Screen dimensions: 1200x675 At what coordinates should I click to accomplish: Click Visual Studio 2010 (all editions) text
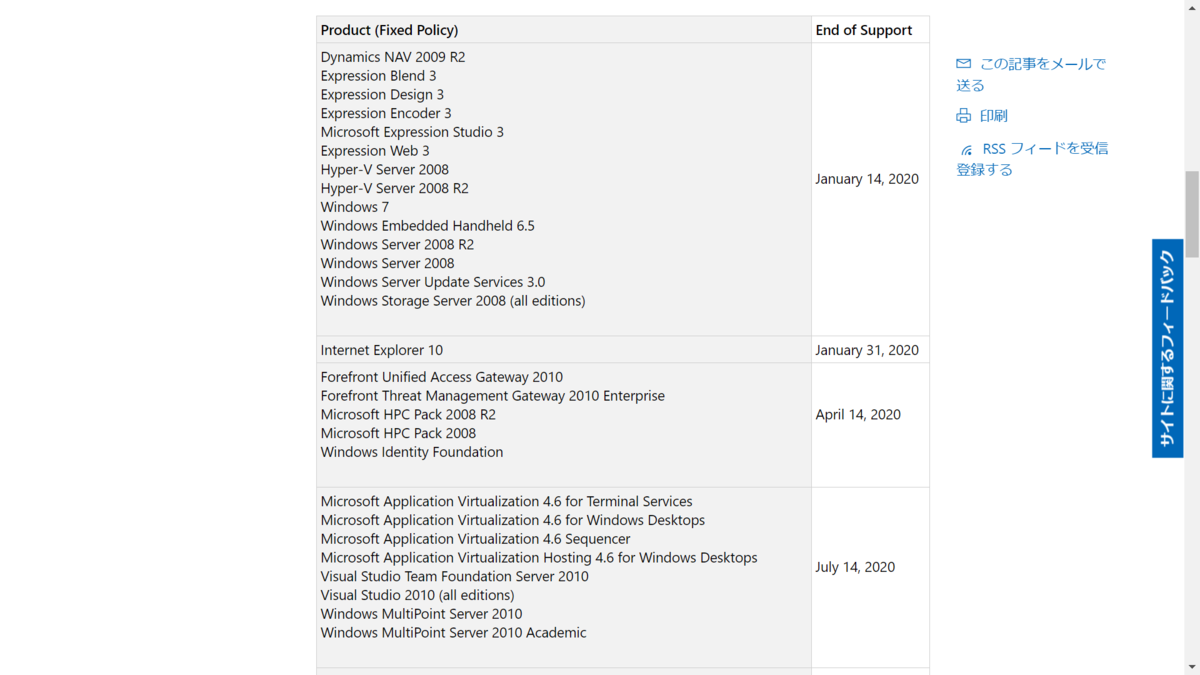[x=417, y=595]
